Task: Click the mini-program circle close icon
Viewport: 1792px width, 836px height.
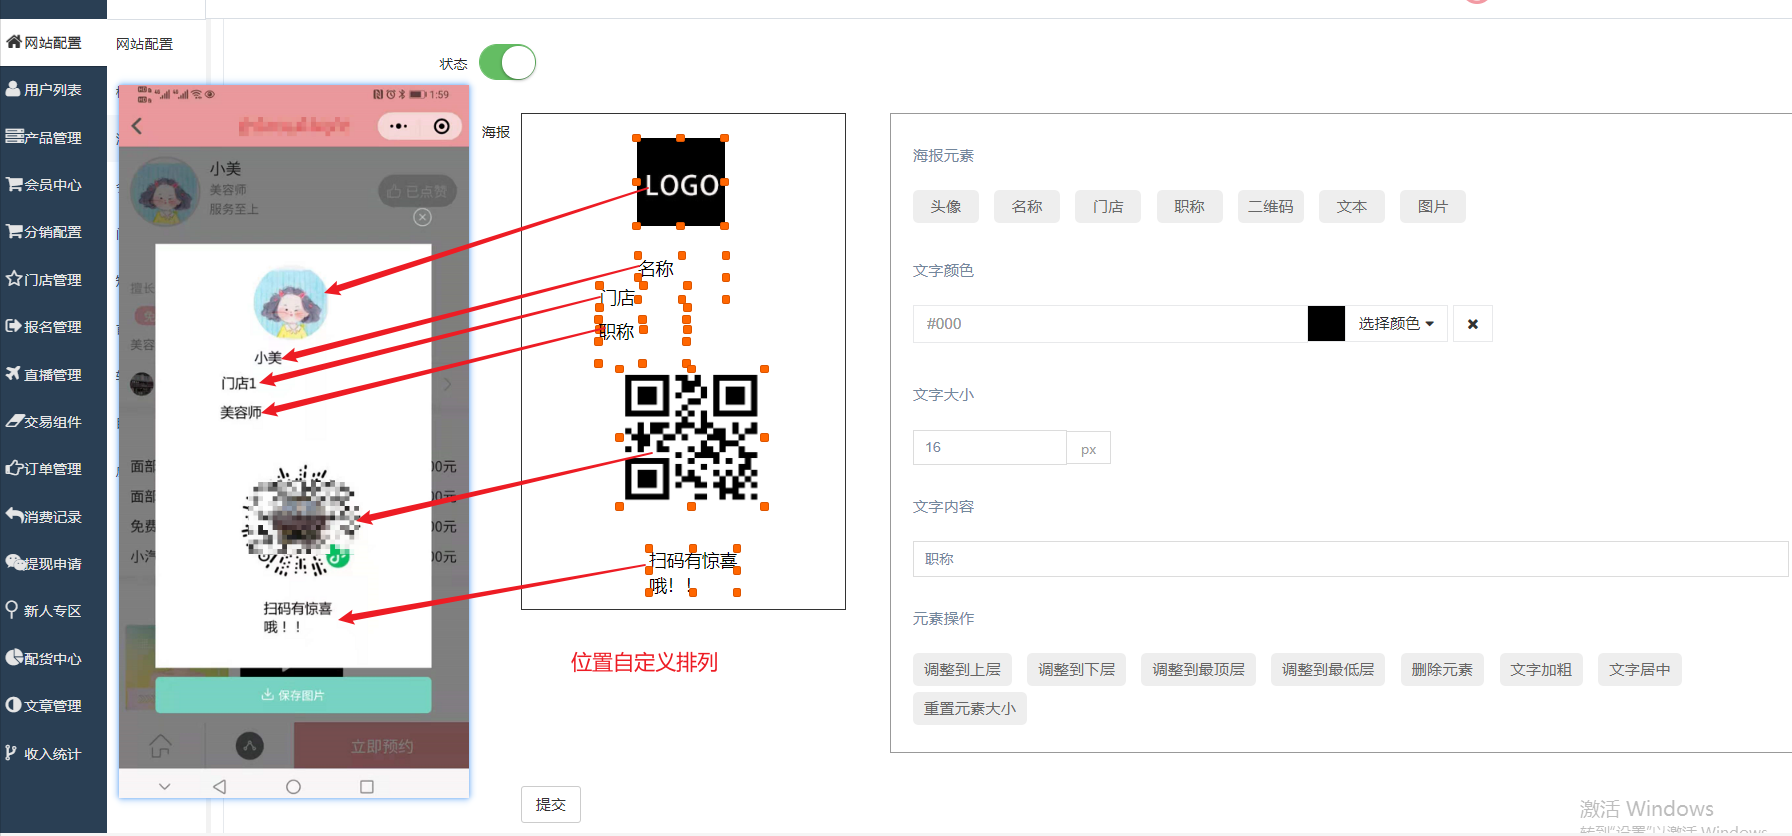Action: point(441,126)
